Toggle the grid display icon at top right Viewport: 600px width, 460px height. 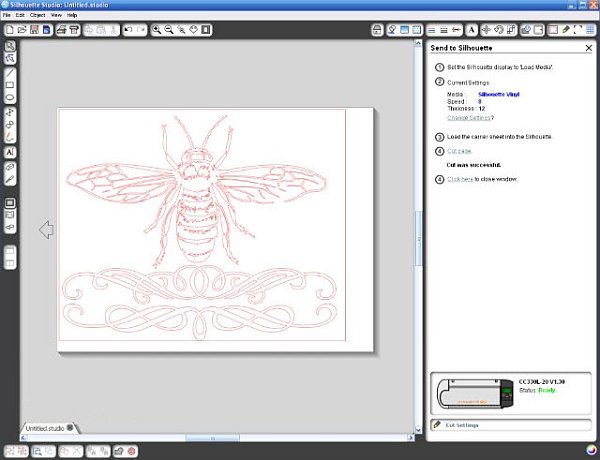click(590, 31)
